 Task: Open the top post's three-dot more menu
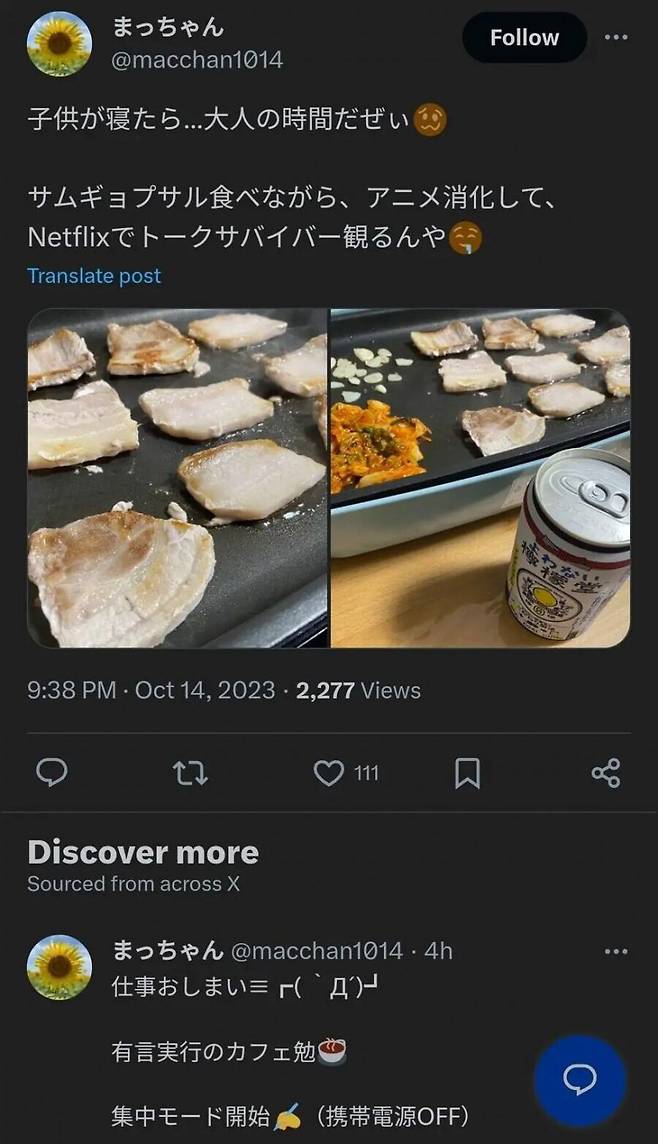pyautogui.click(x=617, y=38)
